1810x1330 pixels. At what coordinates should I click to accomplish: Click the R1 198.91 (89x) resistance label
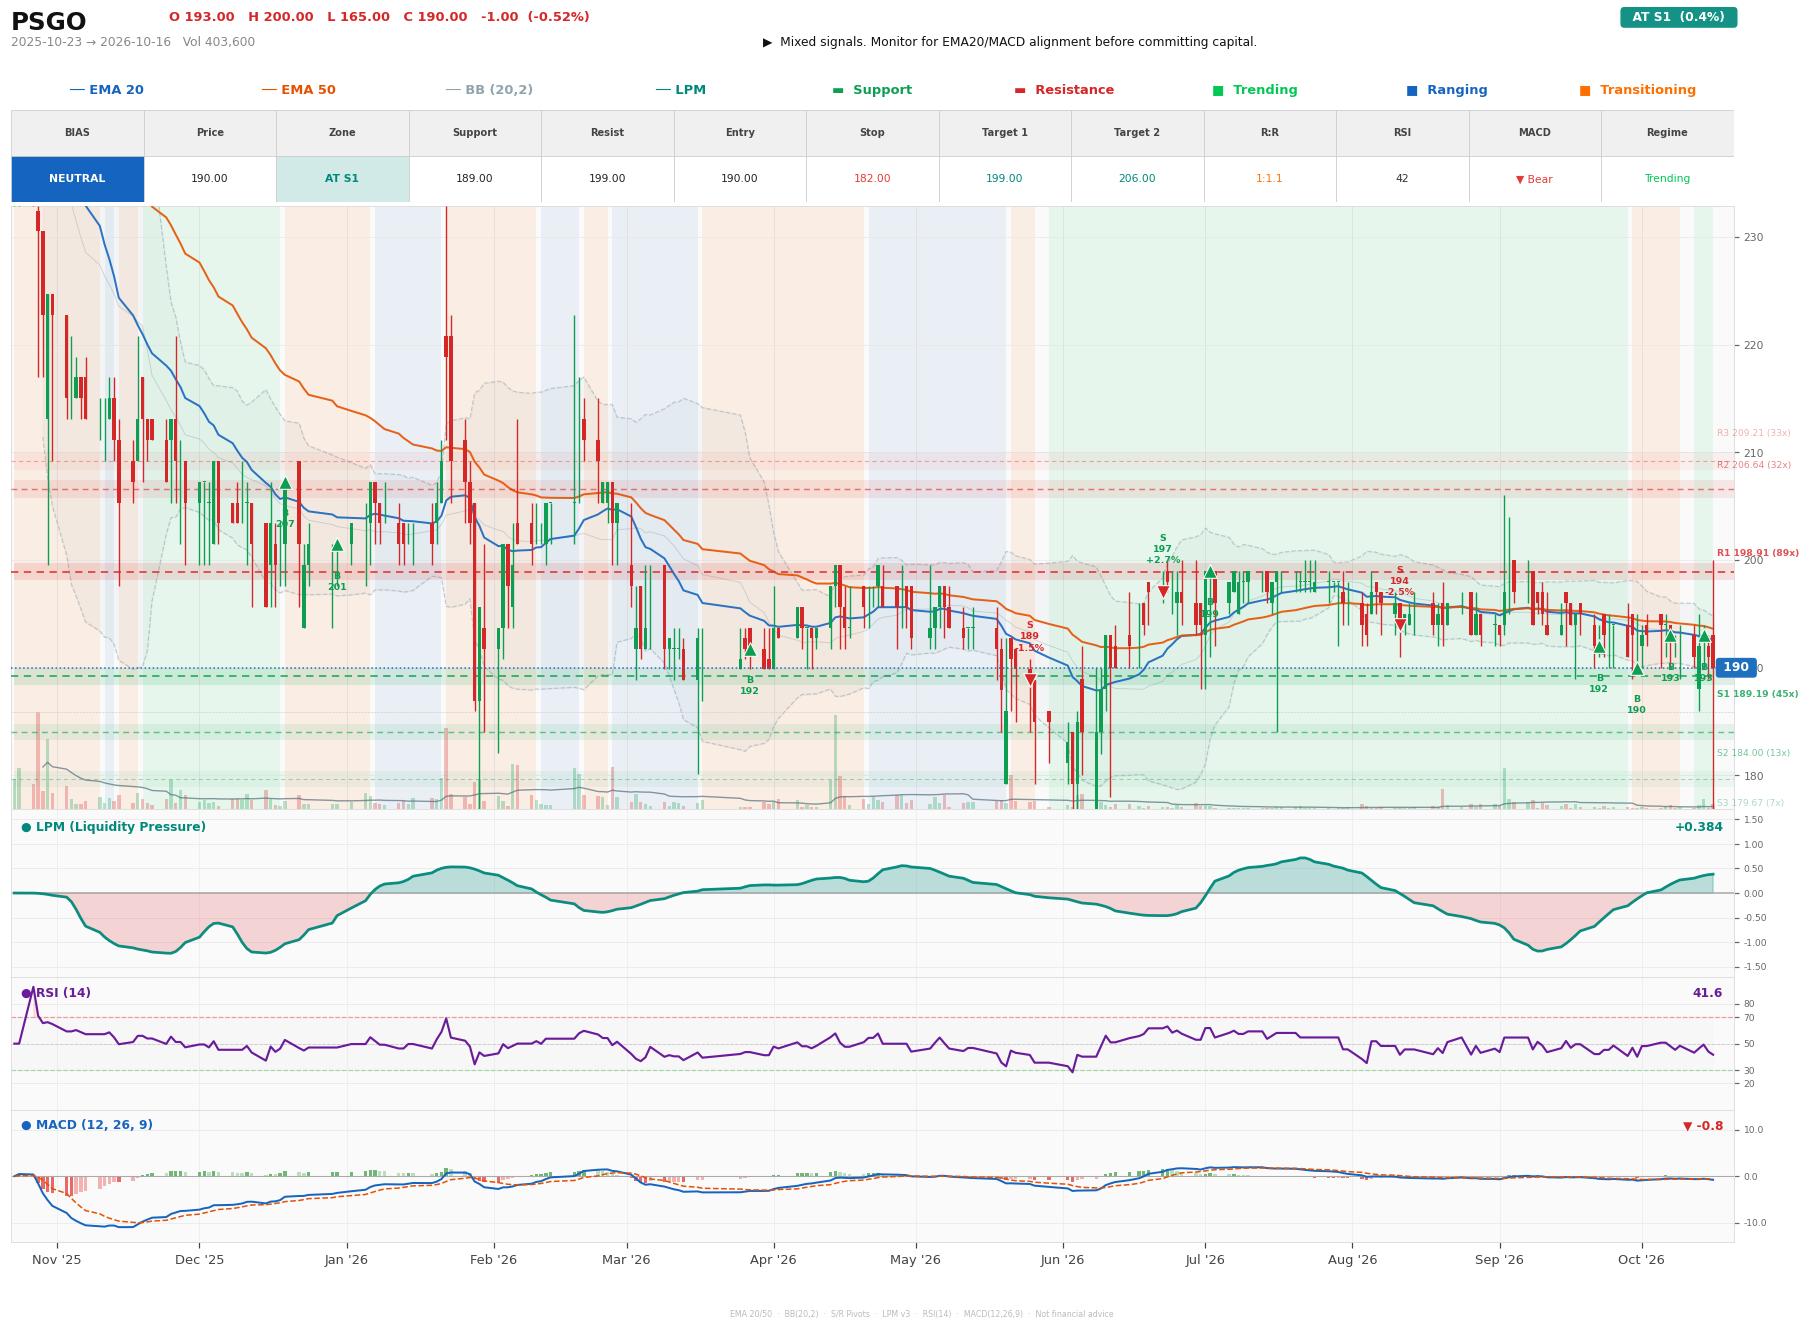pyautogui.click(x=1757, y=553)
